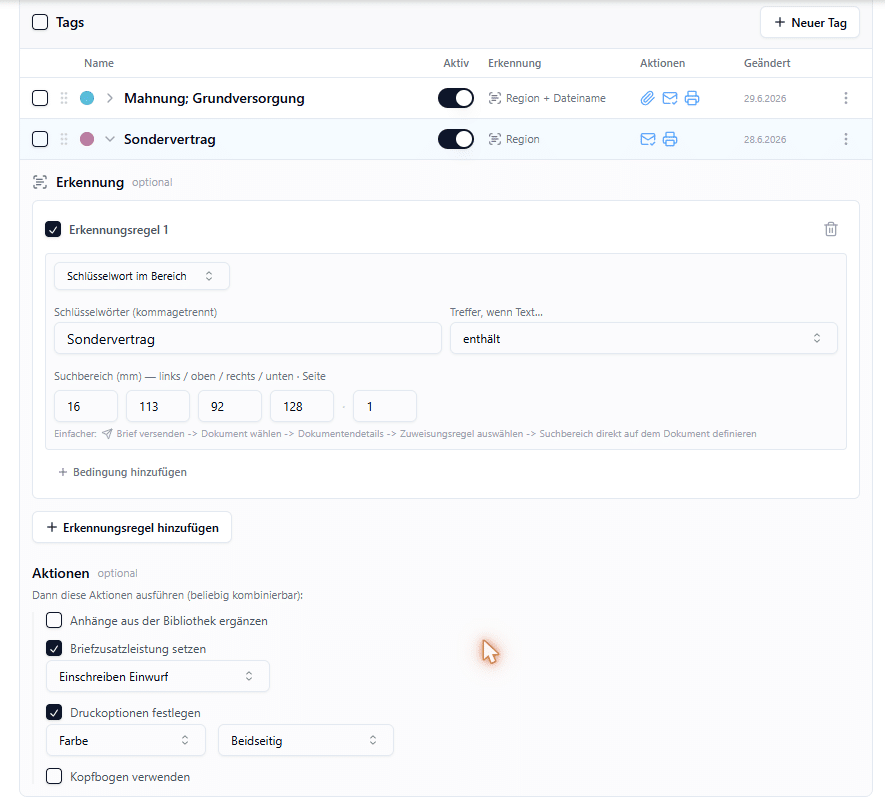Click the Neuer Tag button

pos(810,23)
